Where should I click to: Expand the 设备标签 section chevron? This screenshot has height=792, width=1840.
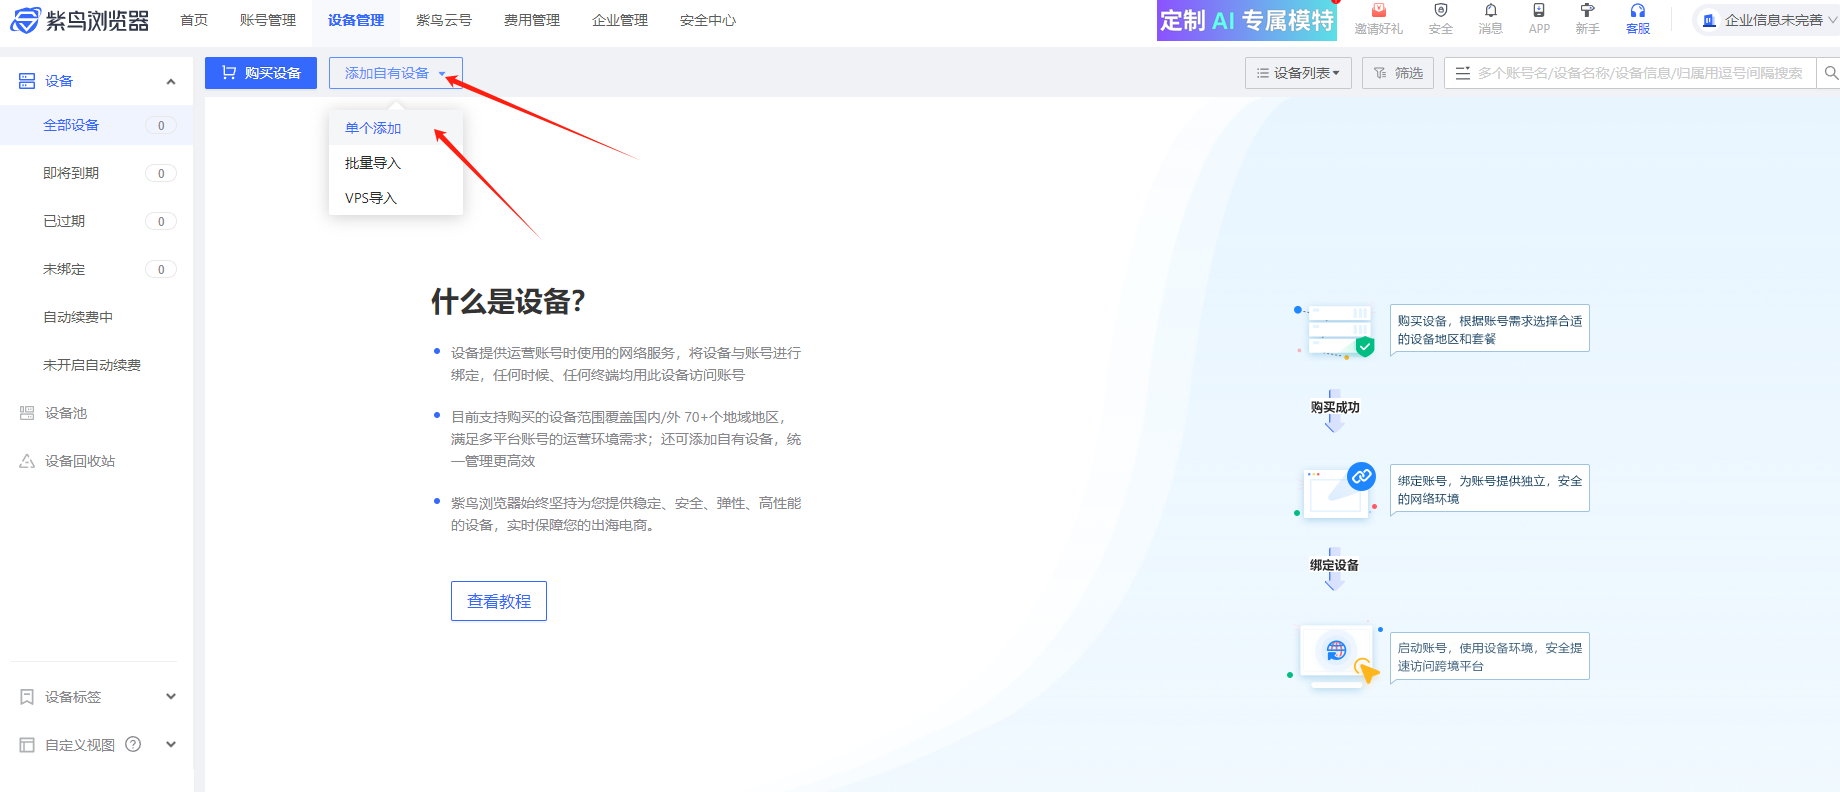tap(171, 697)
